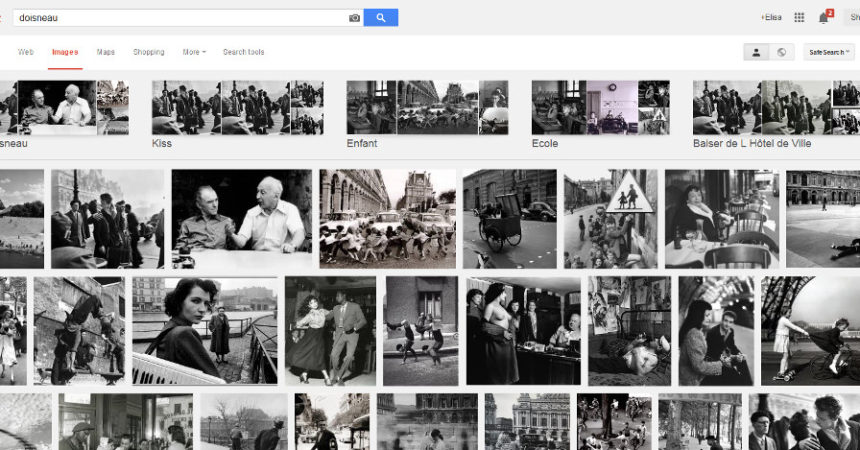This screenshot has width=860, height=450.
Task: Open the Enfant category thumbnail strip
Action: [x=427, y=108]
